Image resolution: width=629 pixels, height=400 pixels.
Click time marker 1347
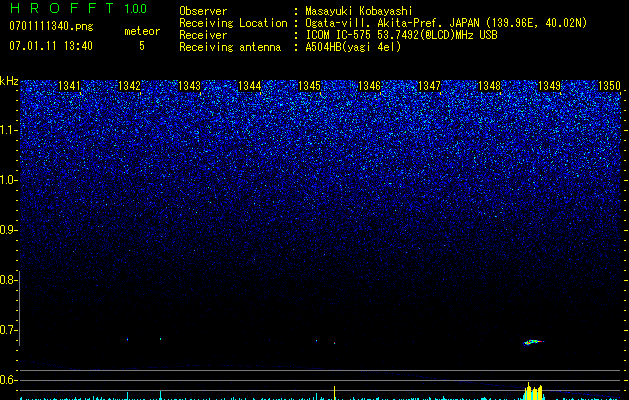pos(430,86)
